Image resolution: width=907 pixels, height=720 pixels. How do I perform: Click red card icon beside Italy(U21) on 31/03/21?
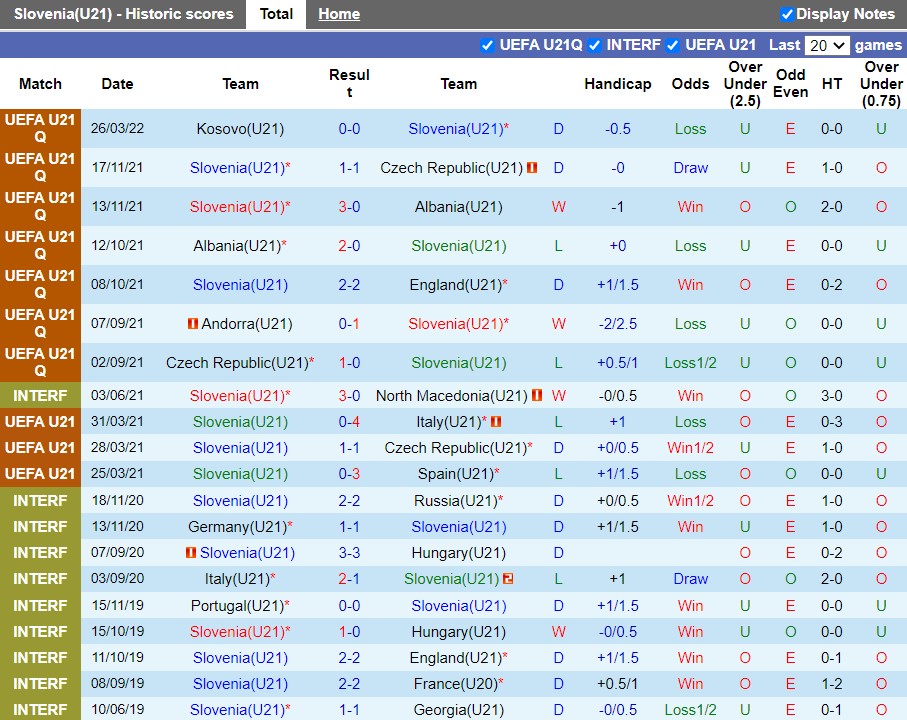496,422
